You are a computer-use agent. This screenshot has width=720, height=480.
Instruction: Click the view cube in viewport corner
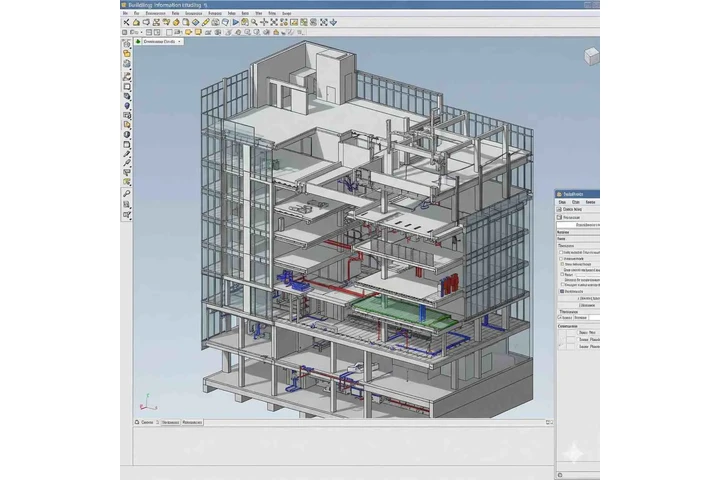591,56
